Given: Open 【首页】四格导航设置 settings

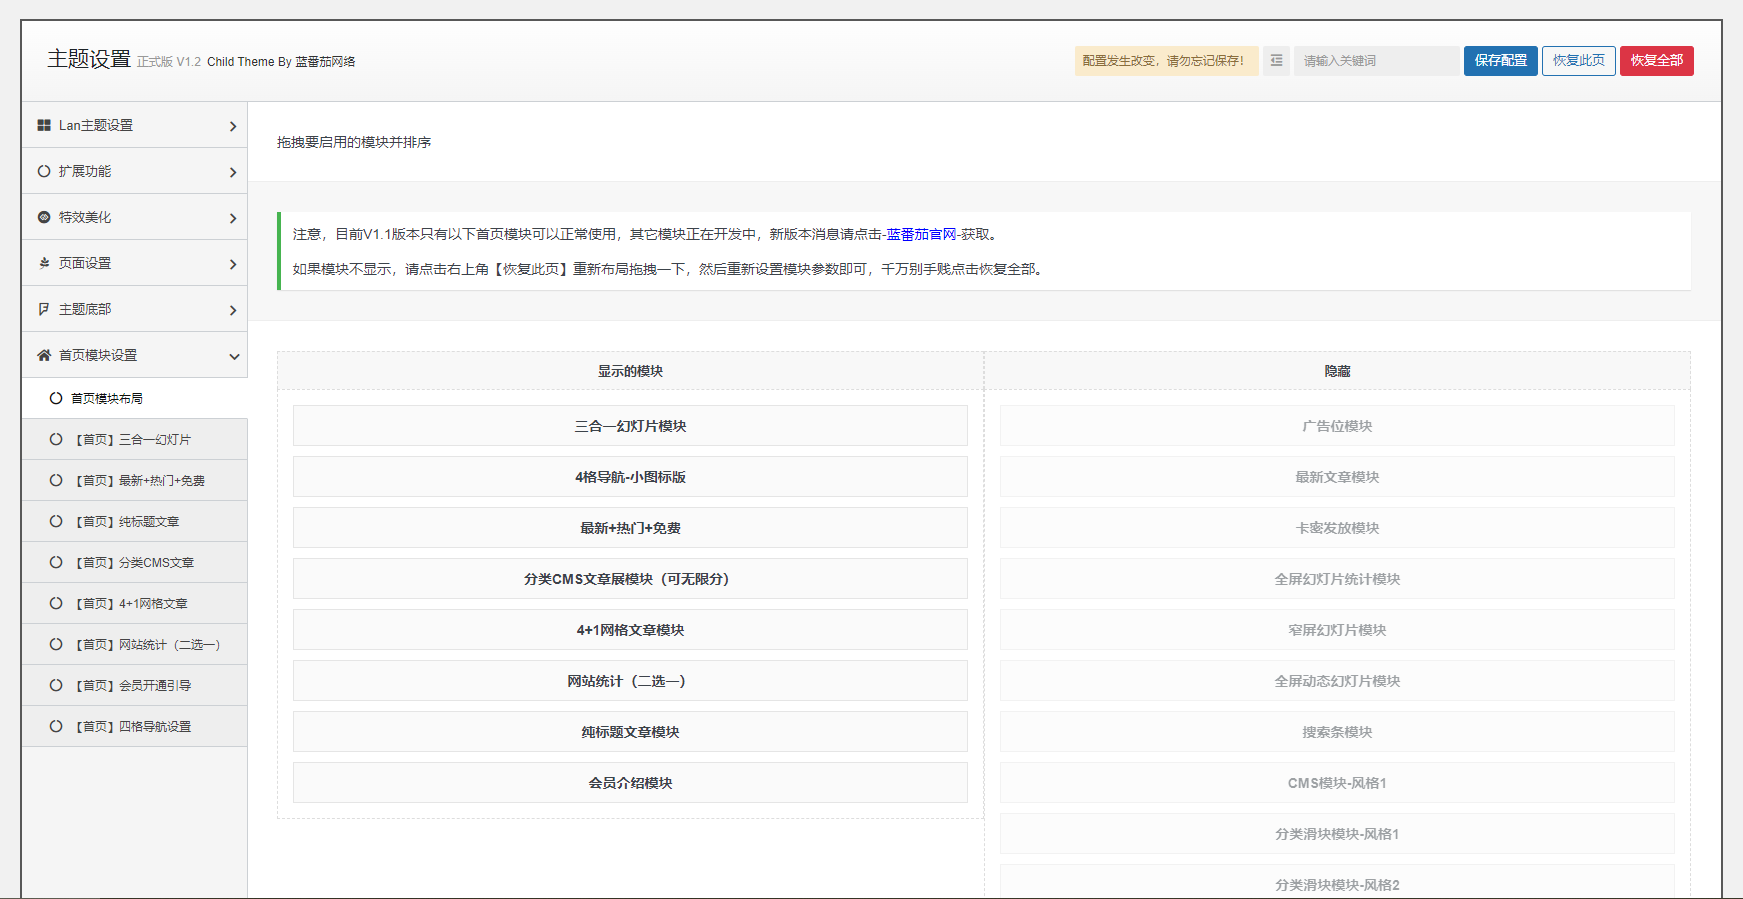Looking at the screenshot, I should (135, 726).
